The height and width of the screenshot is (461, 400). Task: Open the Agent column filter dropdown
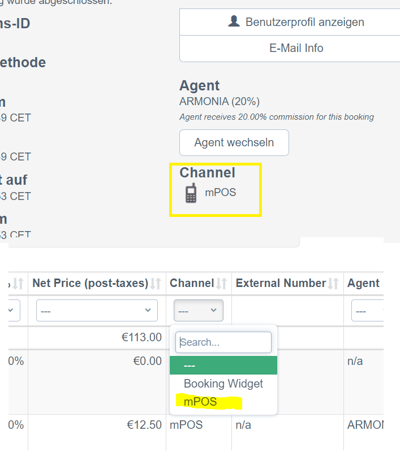367,310
